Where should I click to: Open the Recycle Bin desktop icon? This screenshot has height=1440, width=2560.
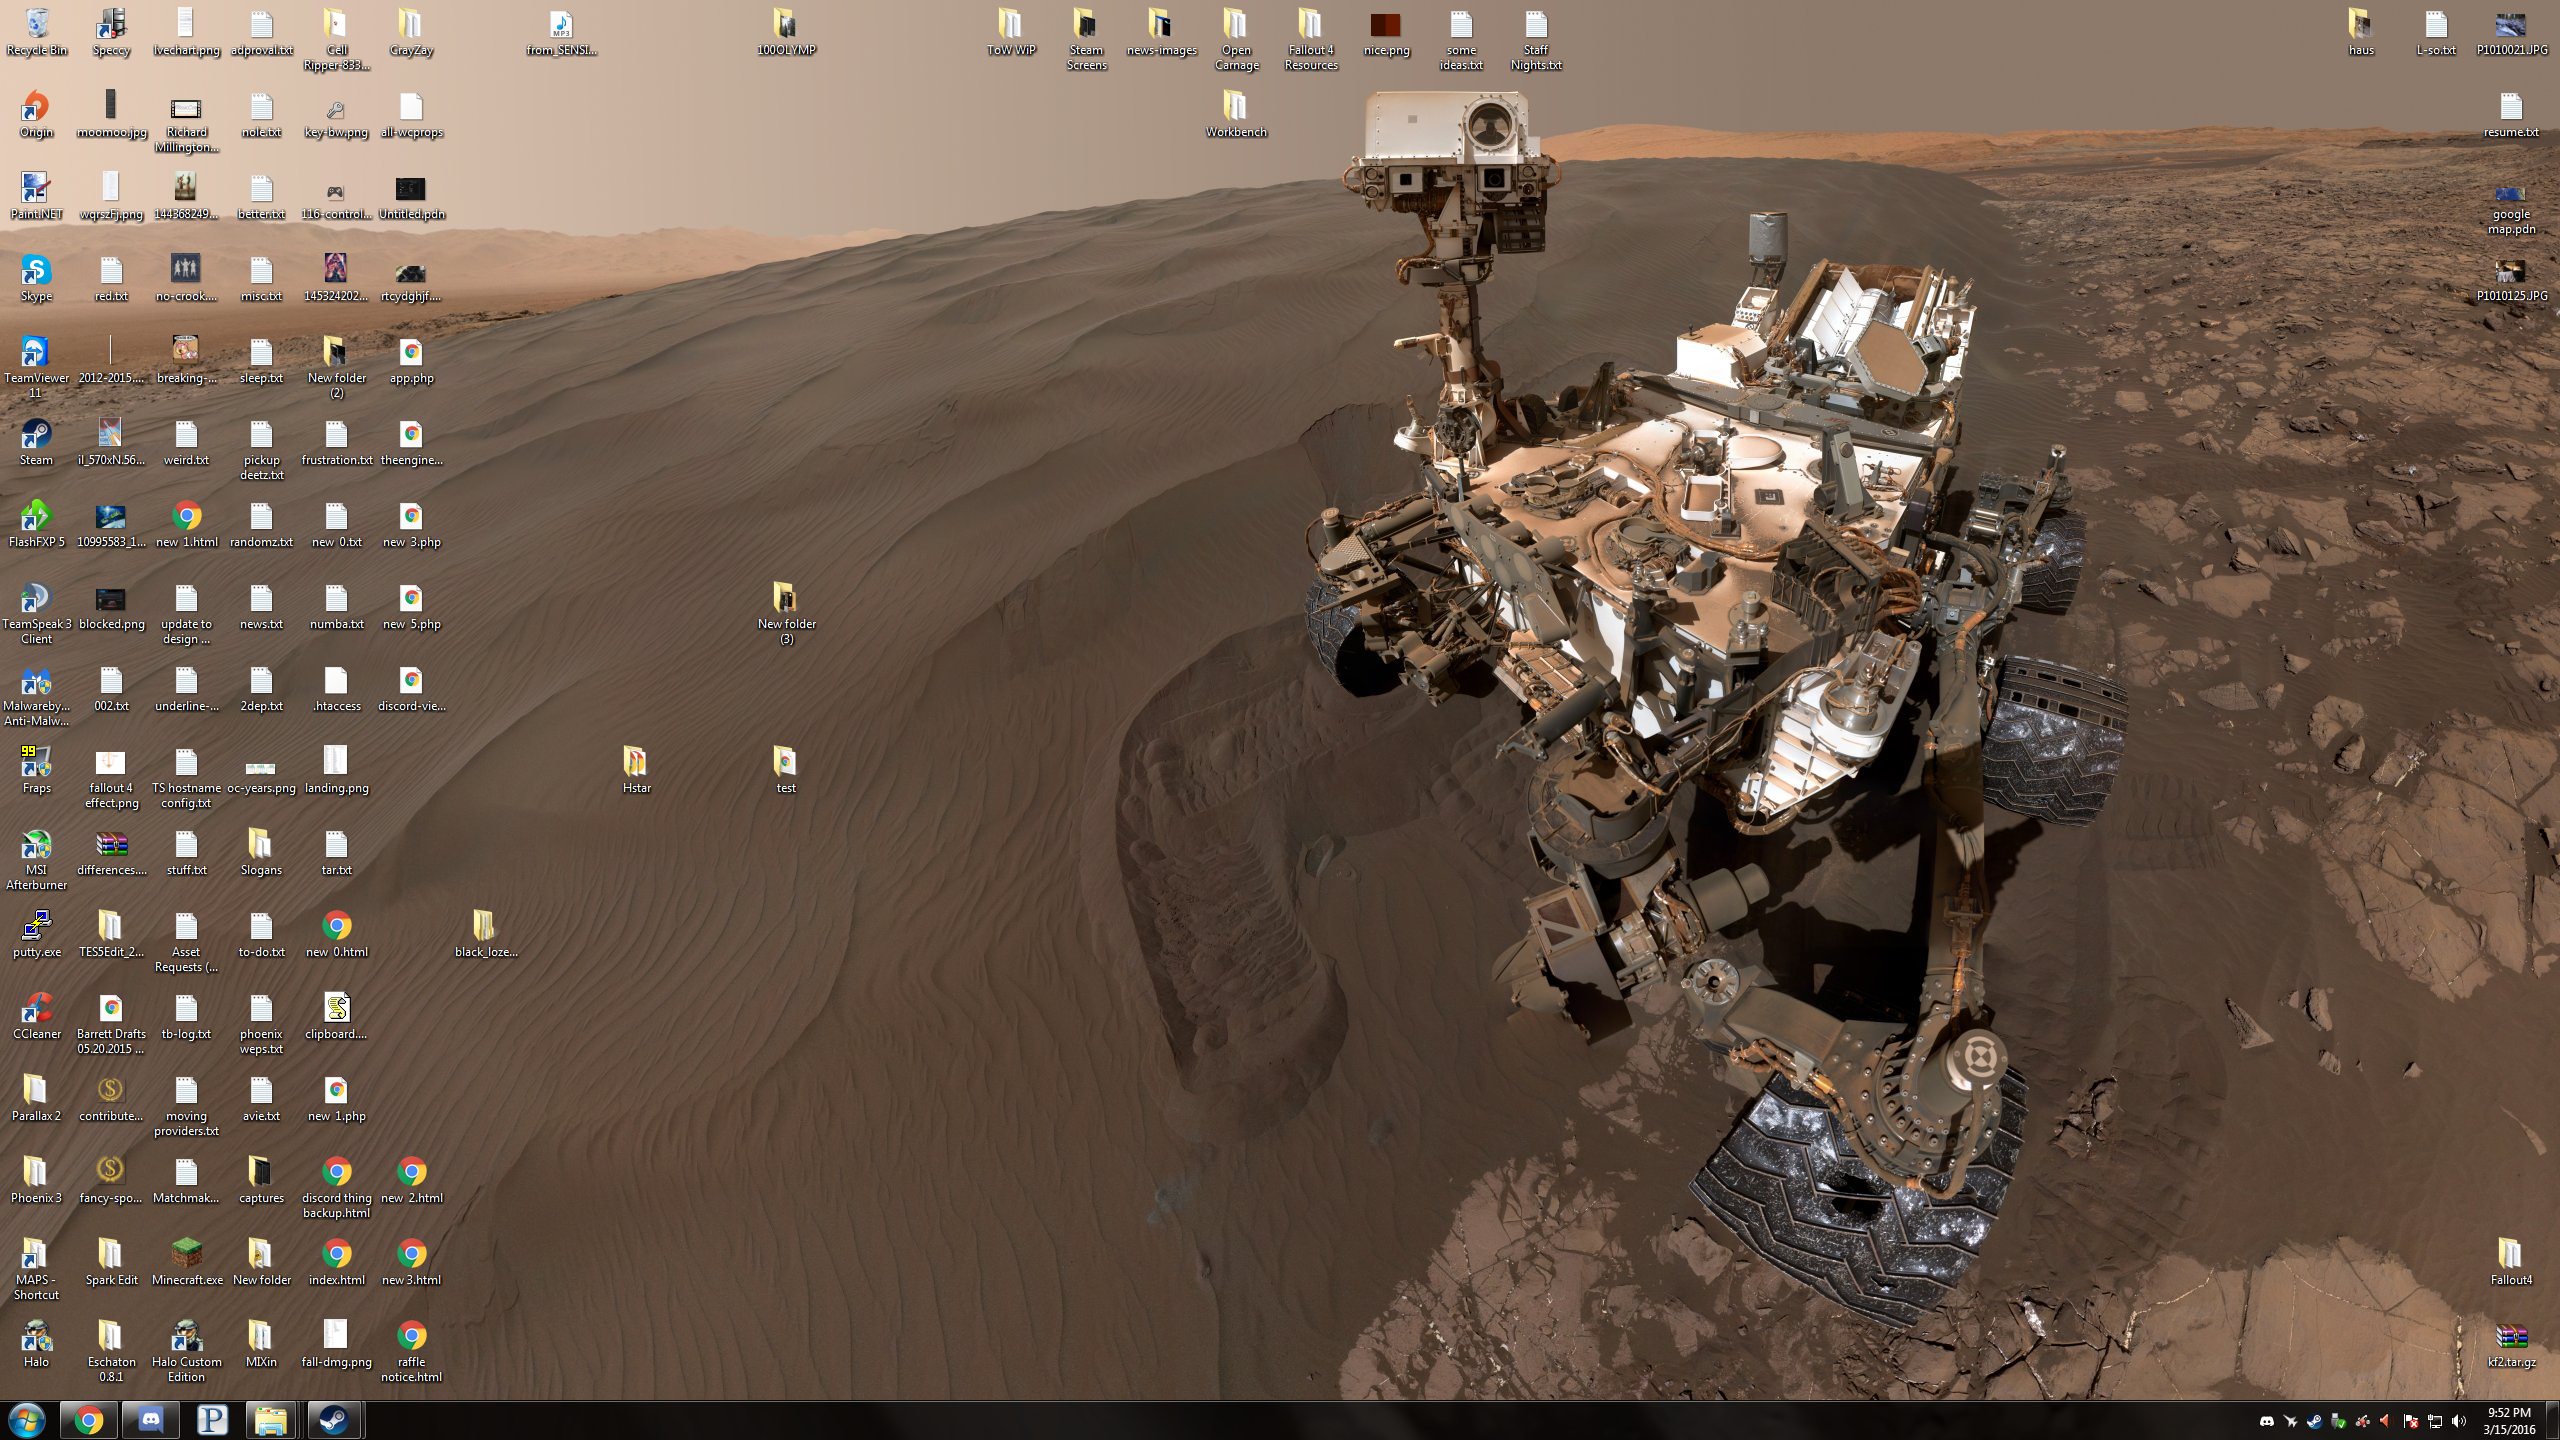[37, 32]
